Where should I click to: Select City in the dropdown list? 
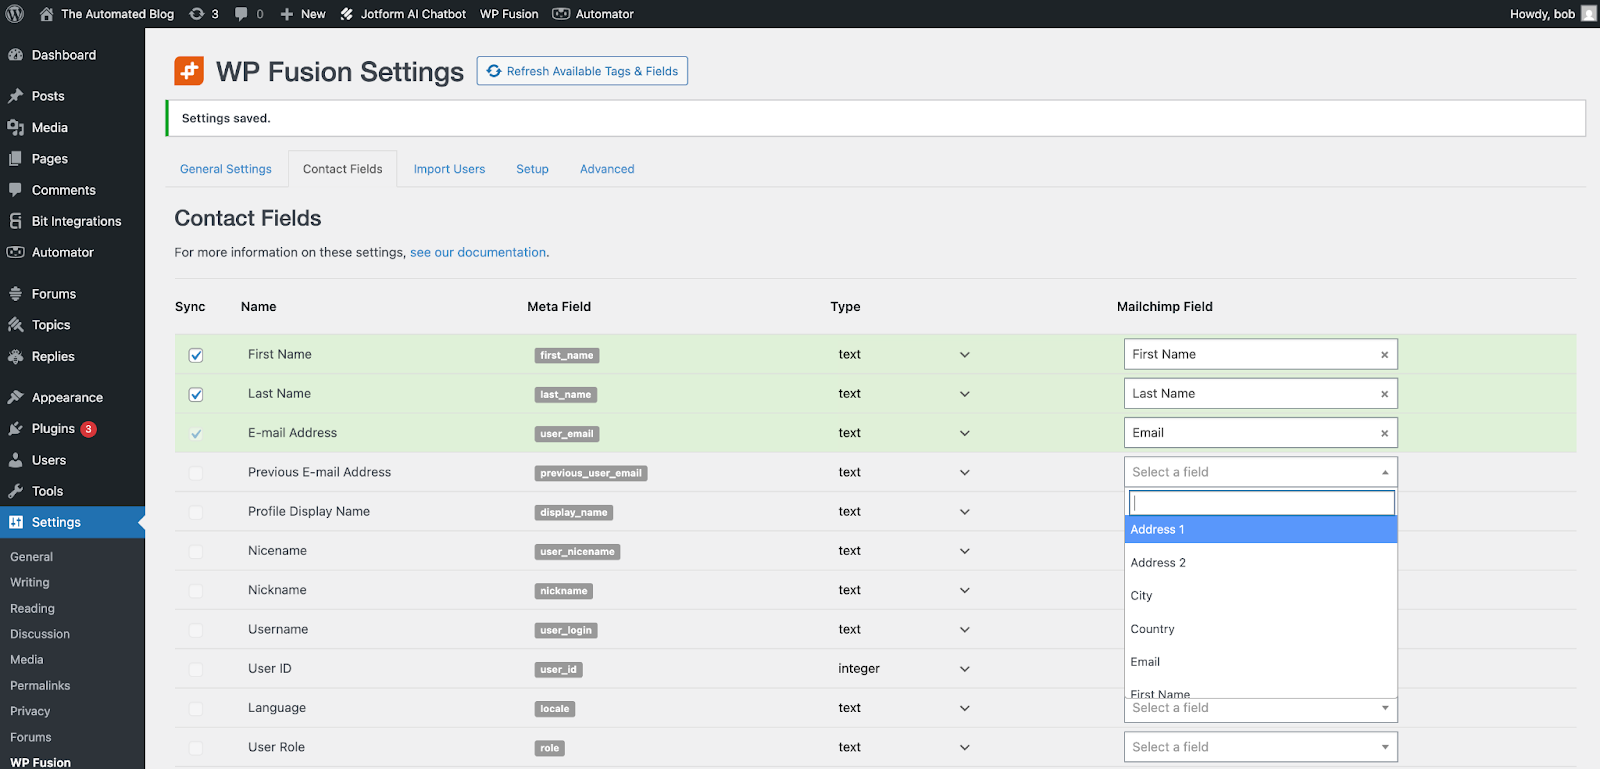[1260, 596]
